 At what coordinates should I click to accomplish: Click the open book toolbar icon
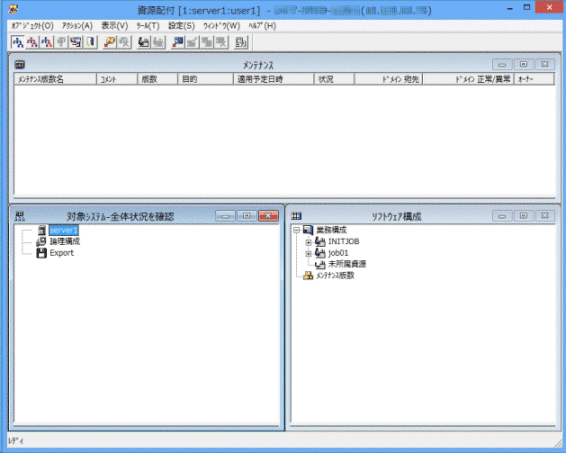pyautogui.click(x=91, y=42)
